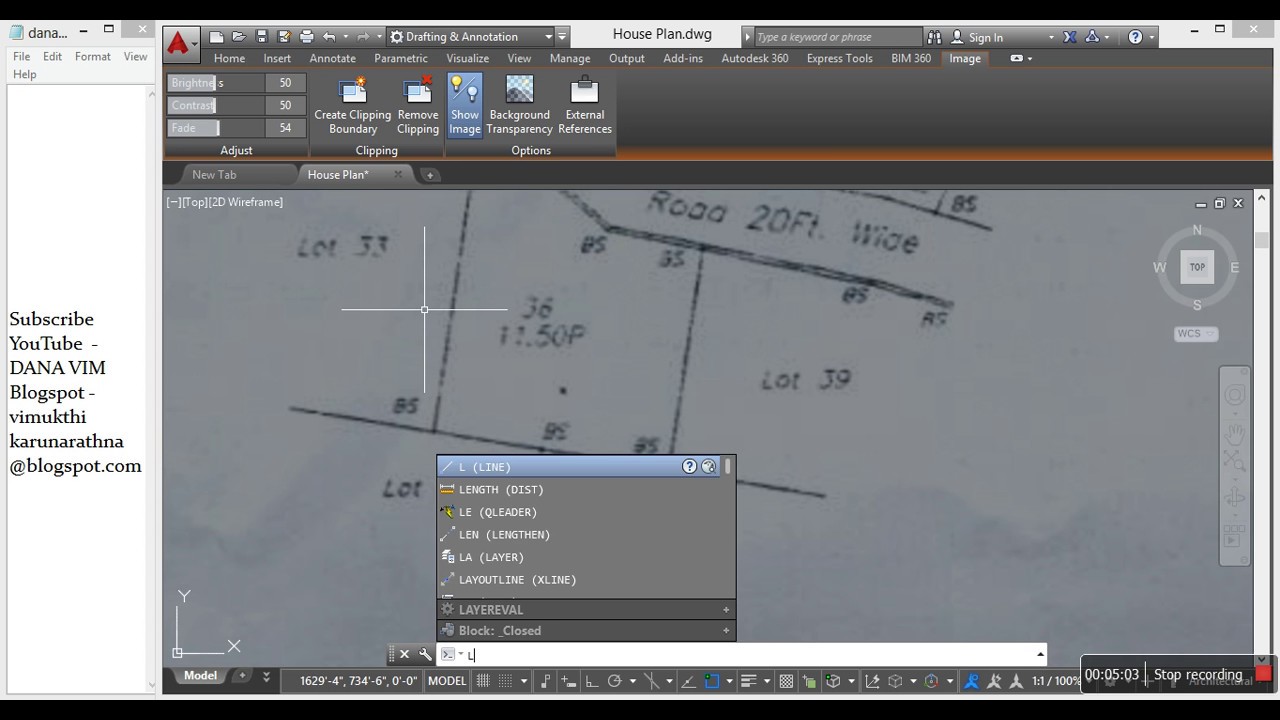Screen dimensions: 1280x720
Task: Open the Sign In dropdown
Action: pyautogui.click(x=1051, y=37)
